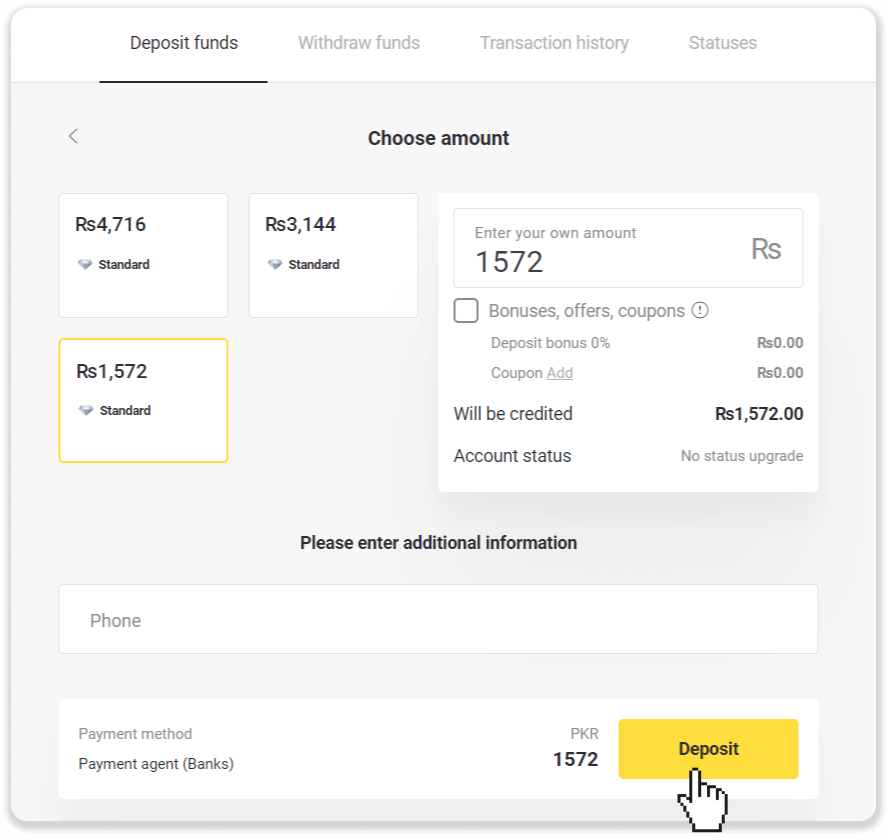Open the Deposit funds tab
Image resolution: width=889 pixels, height=838 pixels.
[x=184, y=43]
